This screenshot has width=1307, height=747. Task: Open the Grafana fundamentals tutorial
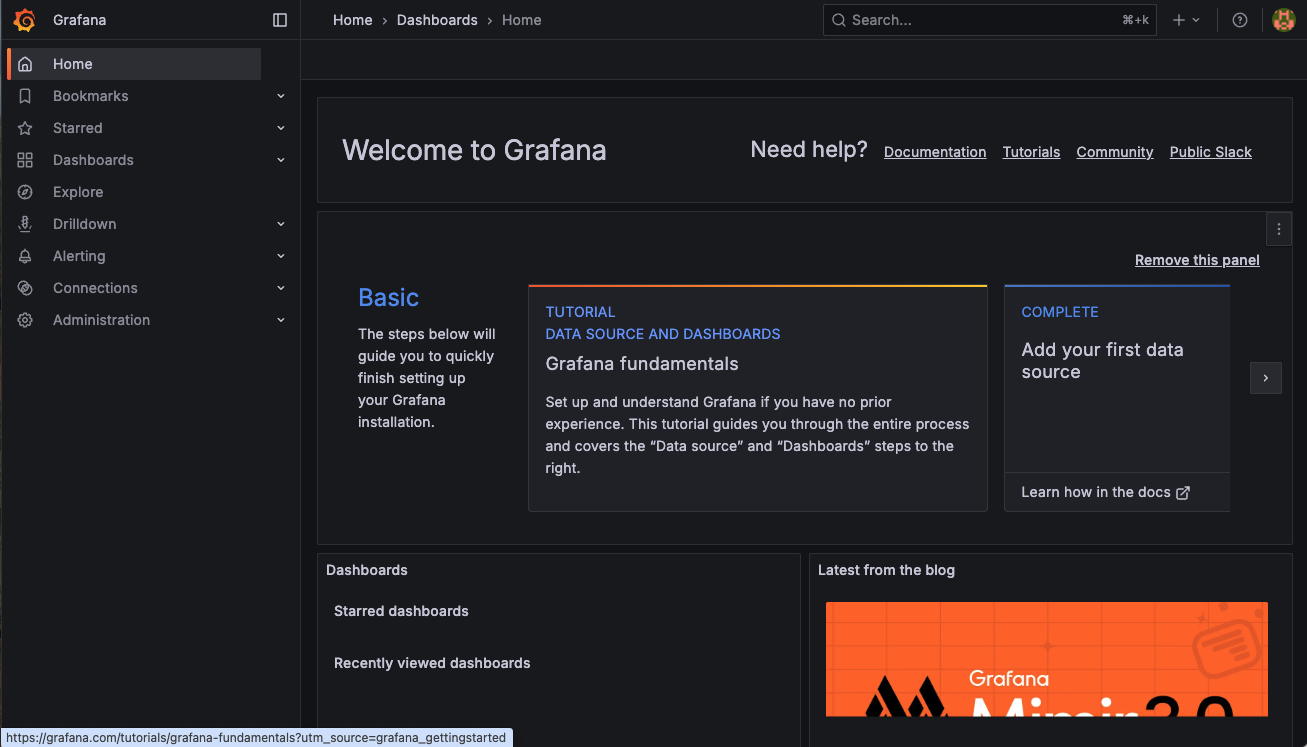click(641, 364)
